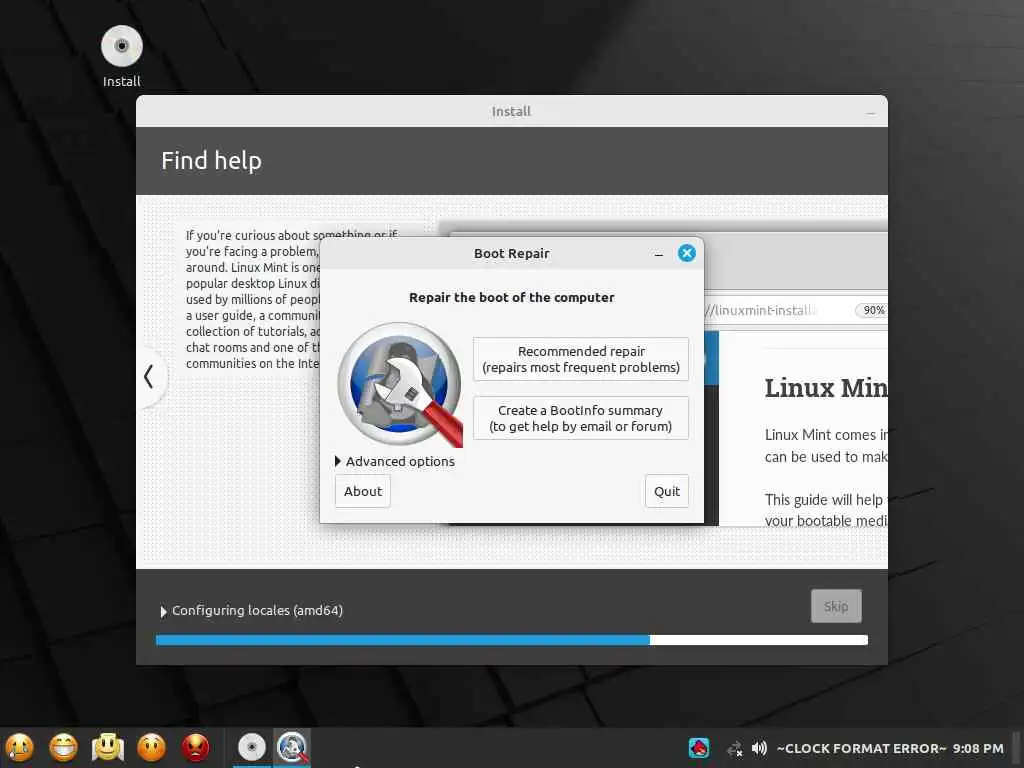Go to previous installer slide arrow
Viewport: 1024px width, 768px height.
click(x=149, y=376)
